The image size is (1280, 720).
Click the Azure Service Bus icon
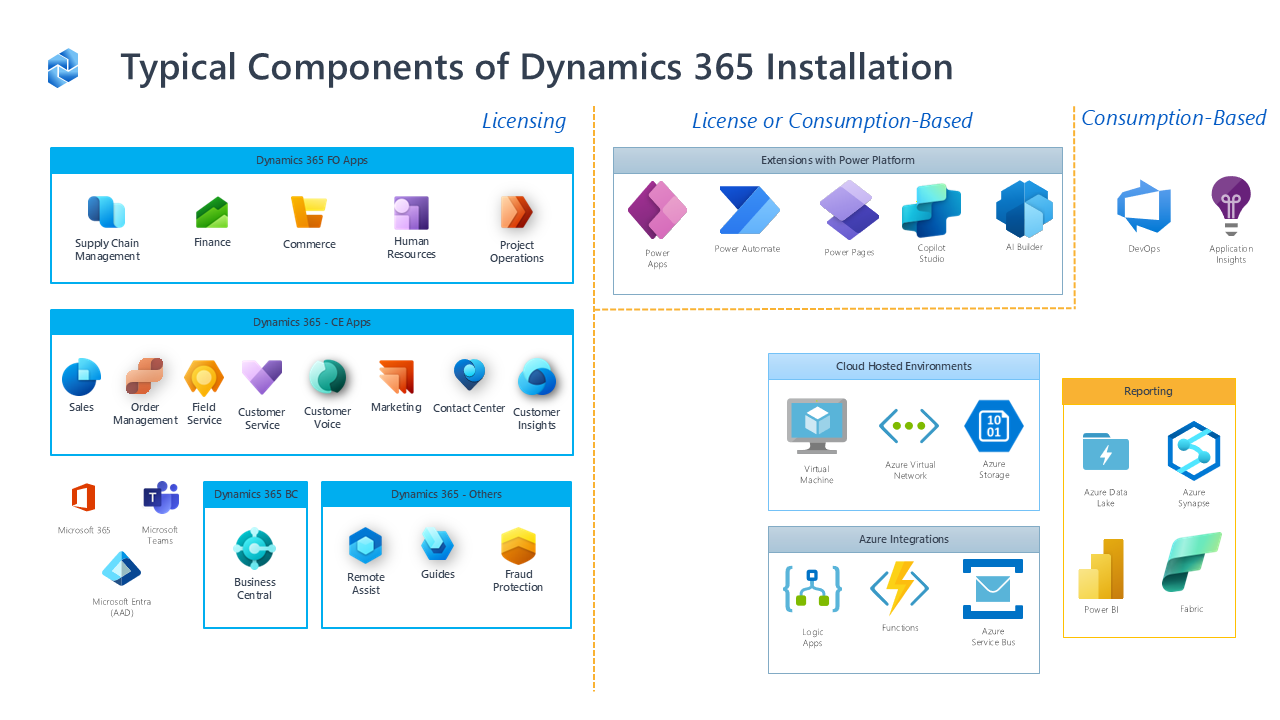(x=993, y=589)
